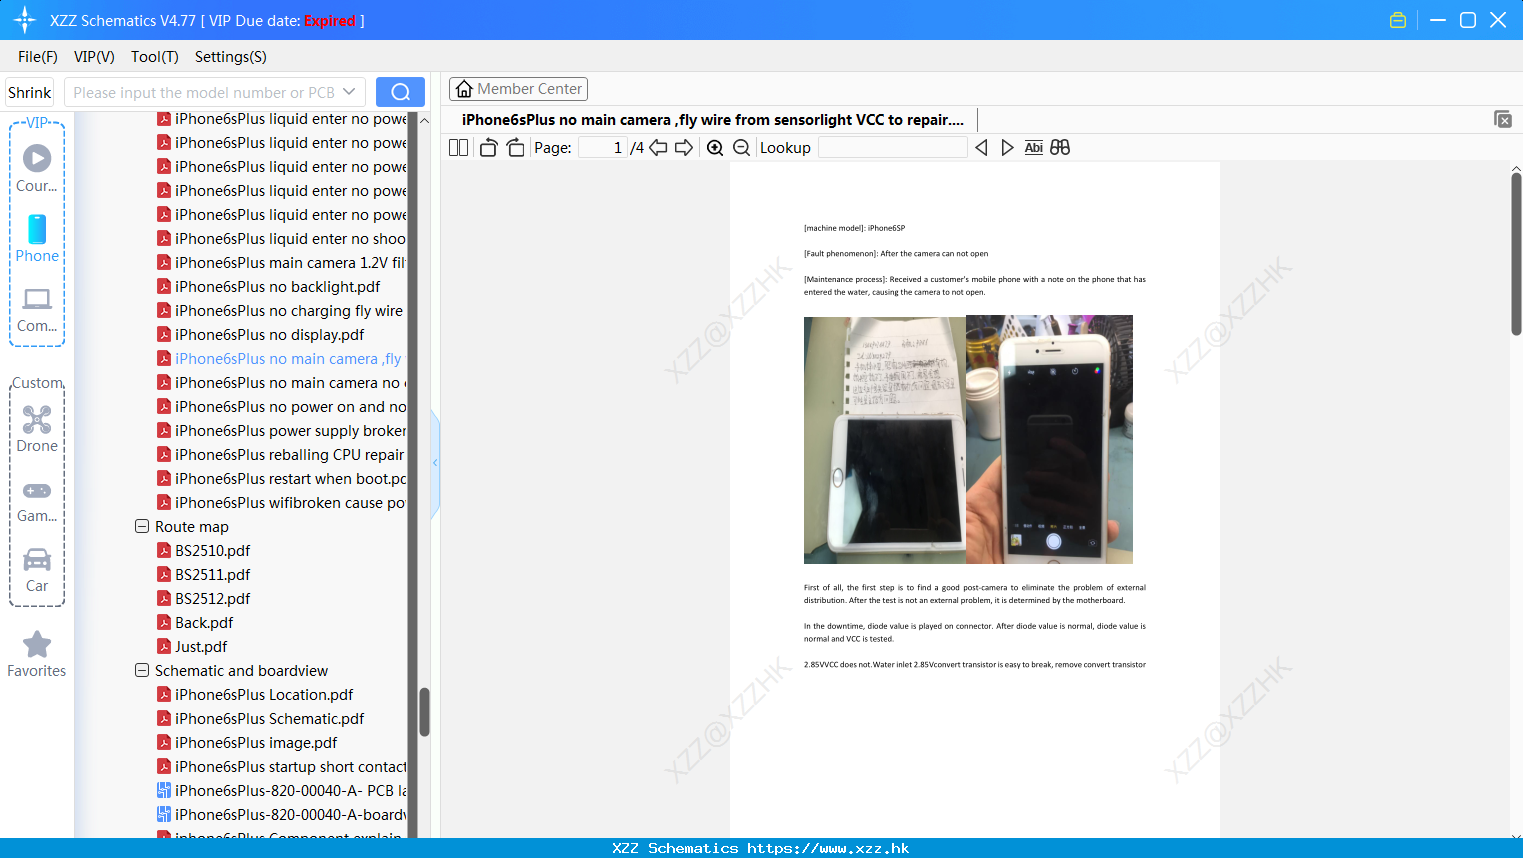
Task: Click the home icon on Member Center
Action: [464, 89]
